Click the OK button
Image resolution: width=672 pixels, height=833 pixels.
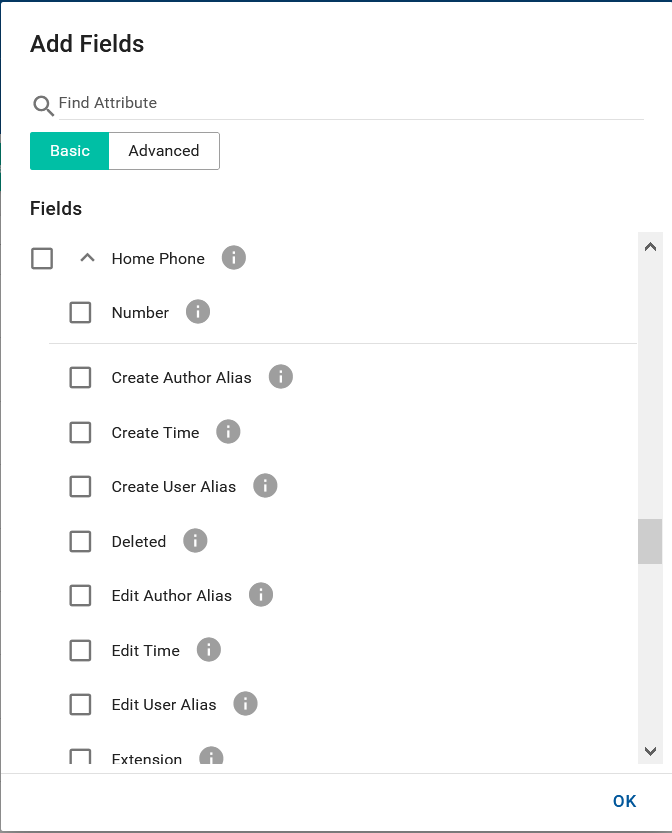coord(624,801)
